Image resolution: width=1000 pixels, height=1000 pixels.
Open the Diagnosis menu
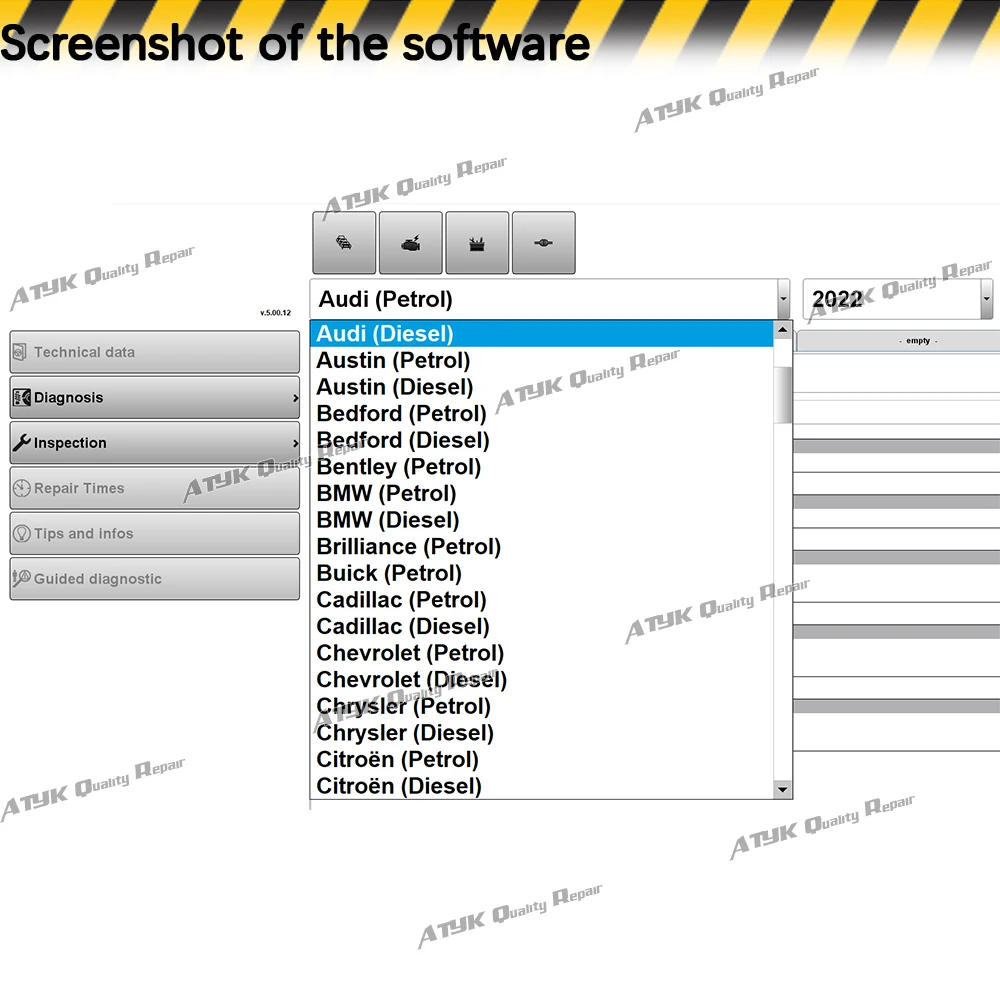click(154, 397)
